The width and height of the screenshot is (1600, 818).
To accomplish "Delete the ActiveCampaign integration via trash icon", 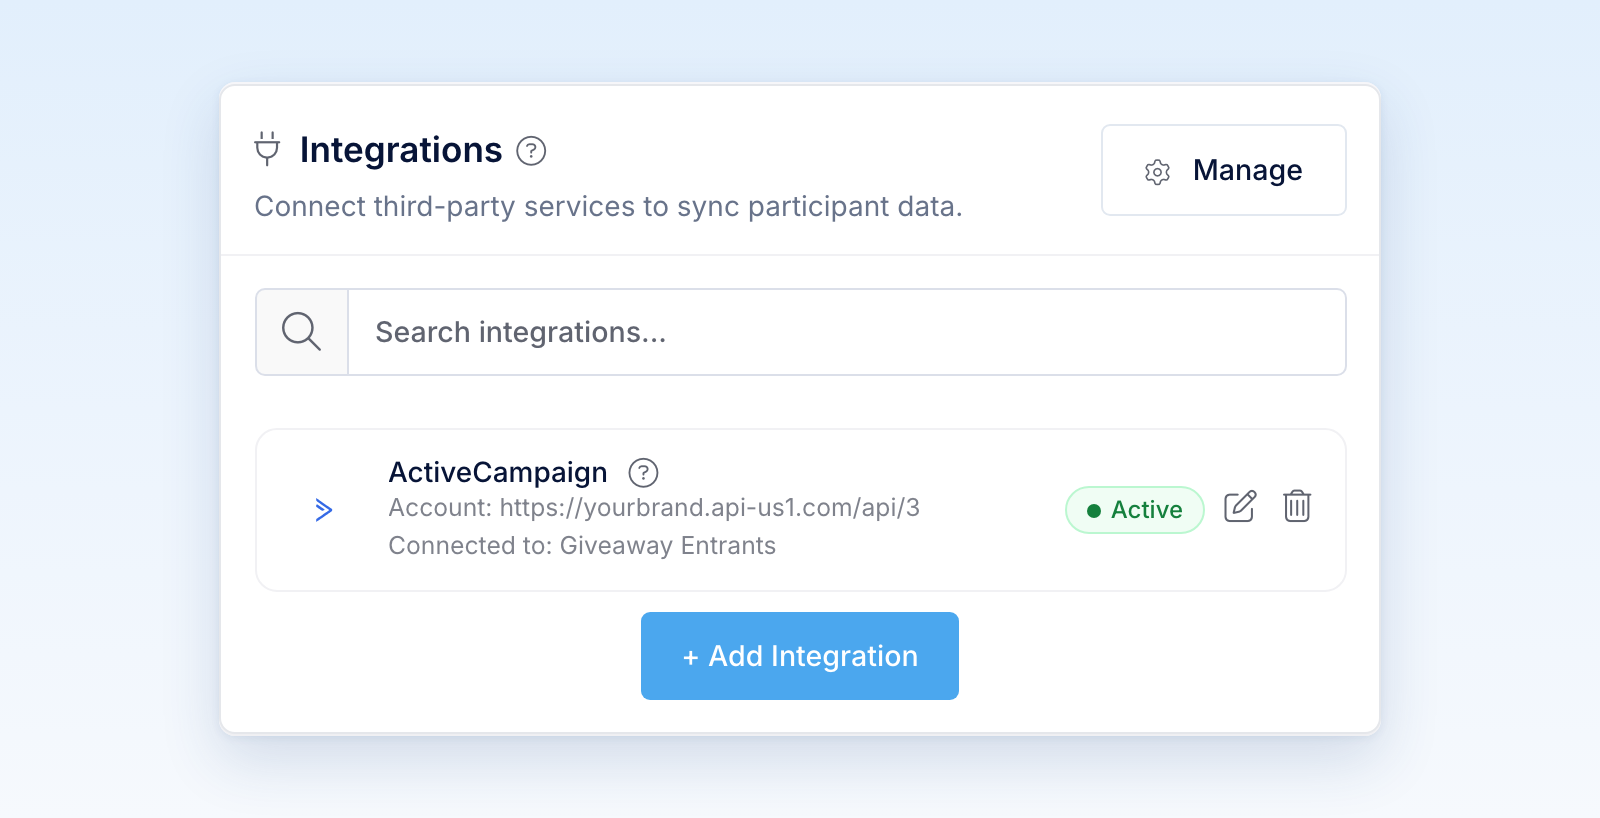I will click(x=1297, y=507).
